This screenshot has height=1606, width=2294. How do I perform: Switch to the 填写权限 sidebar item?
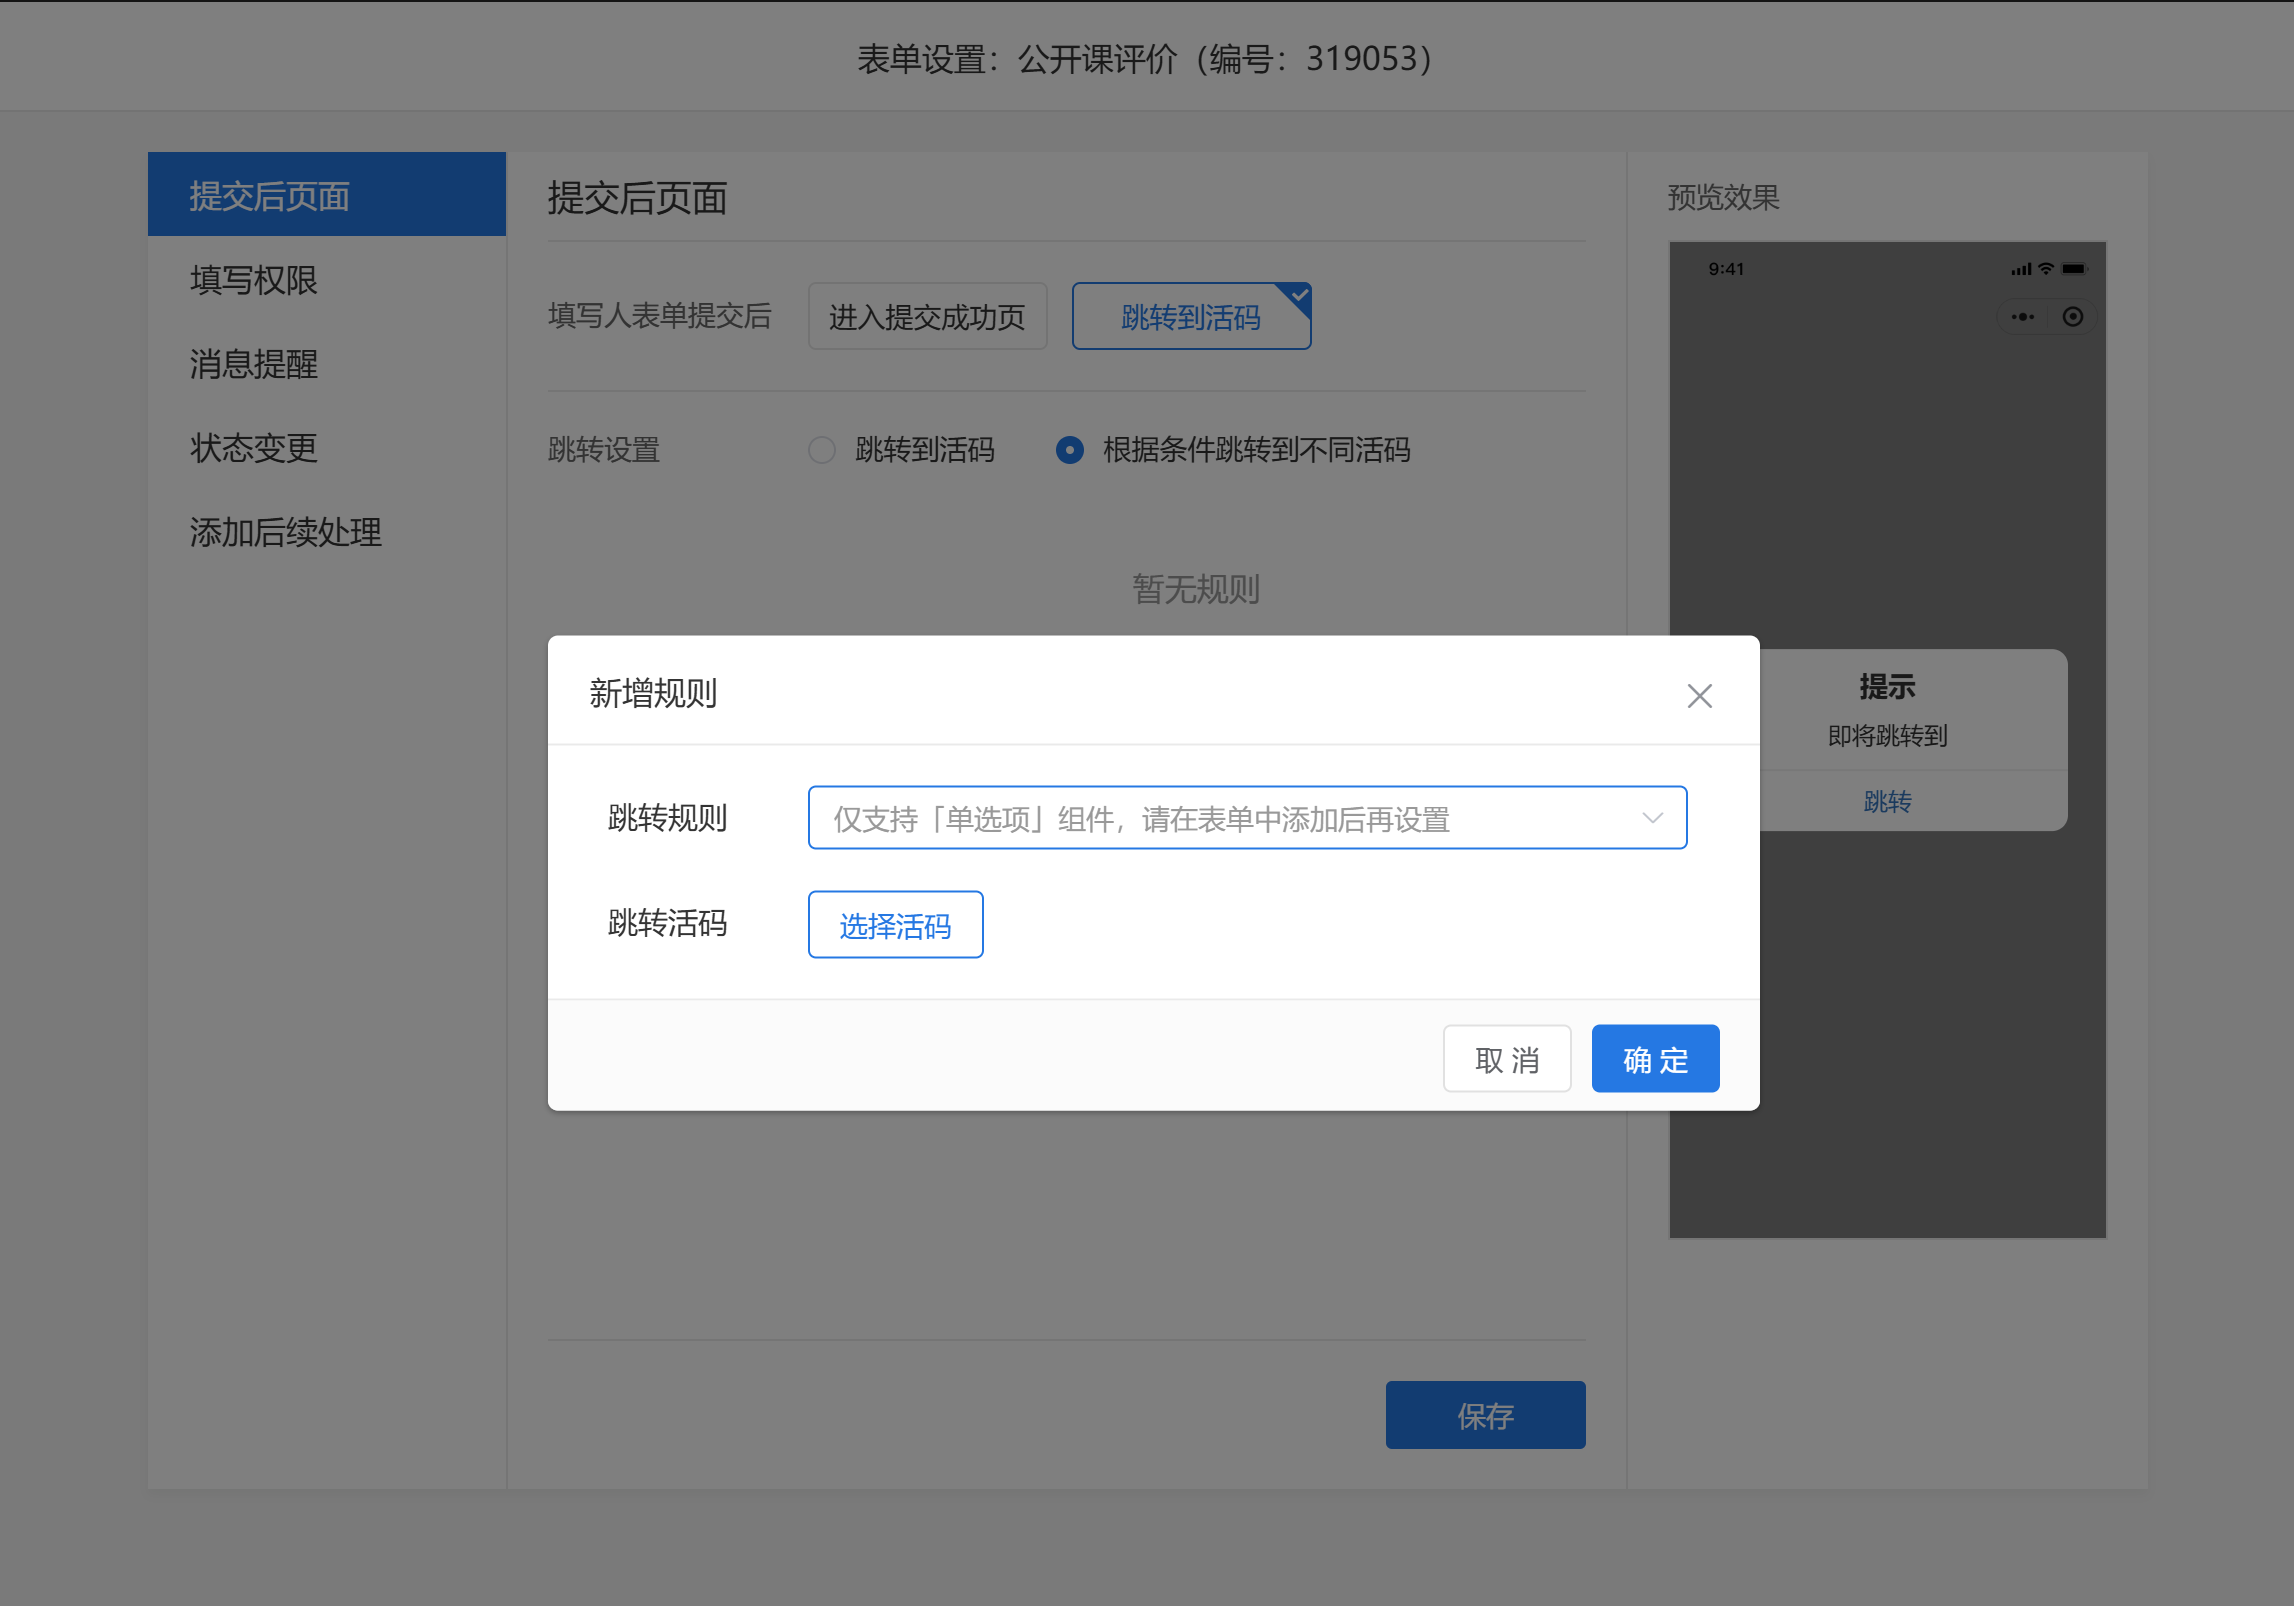pyautogui.click(x=254, y=280)
